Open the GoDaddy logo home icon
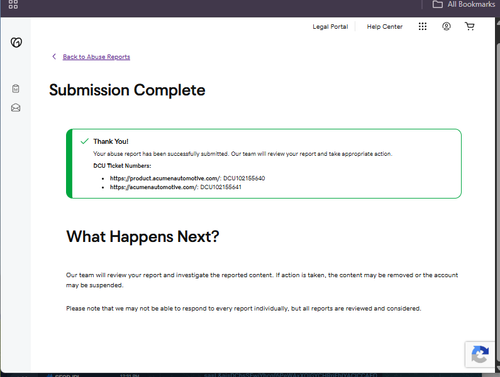Image resolution: width=500 pixels, height=377 pixels. click(16, 42)
